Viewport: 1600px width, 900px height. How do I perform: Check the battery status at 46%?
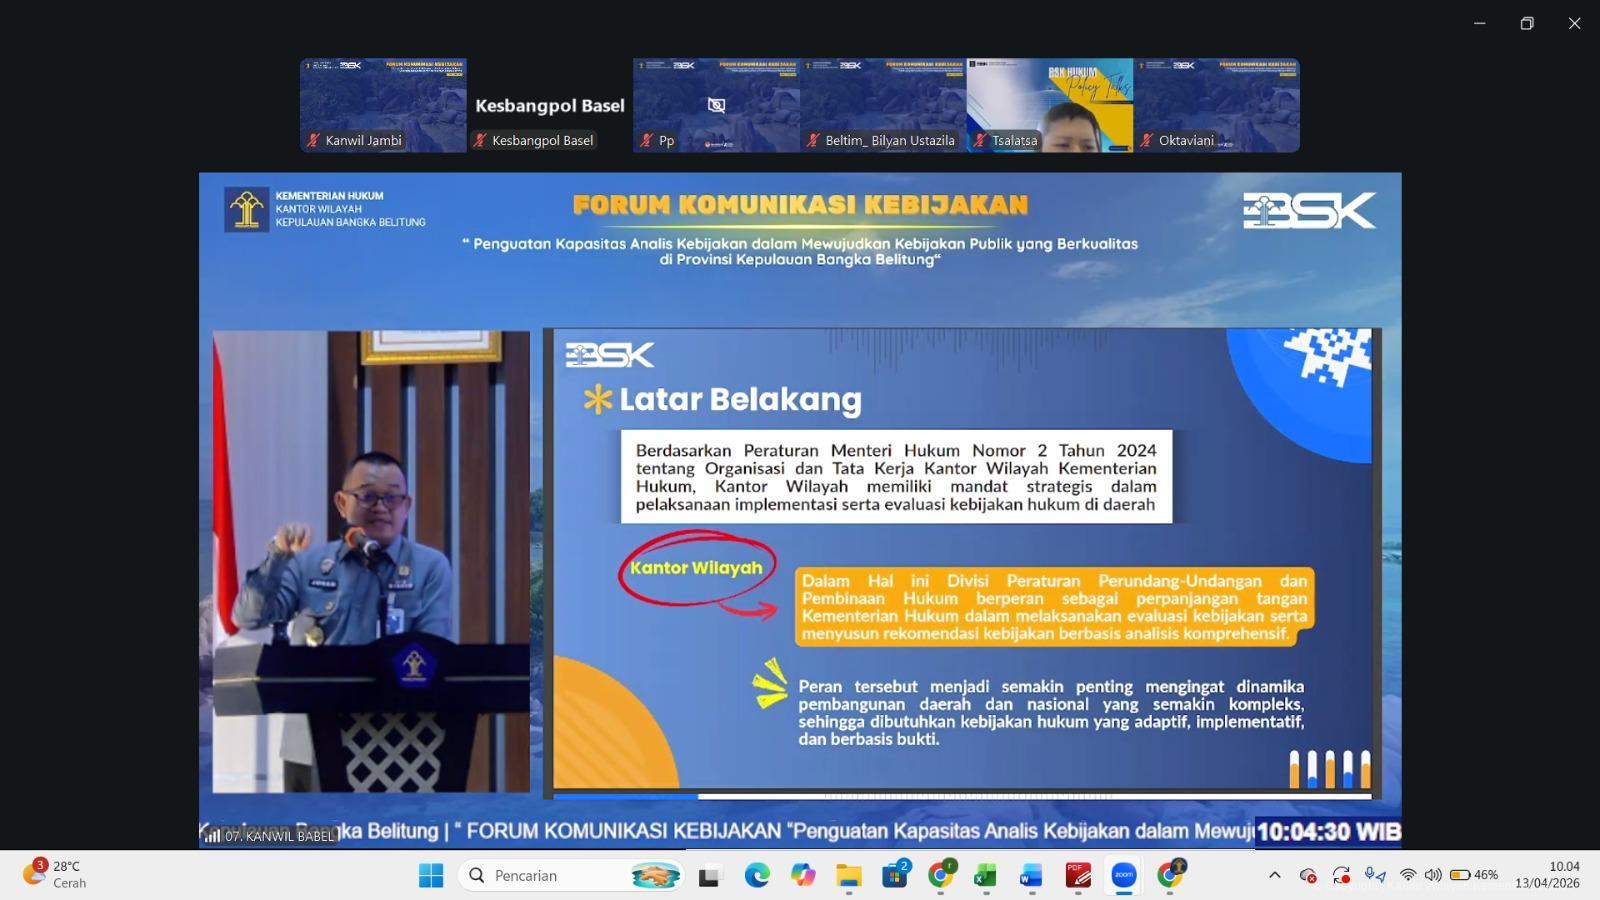tap(1463, 874)
